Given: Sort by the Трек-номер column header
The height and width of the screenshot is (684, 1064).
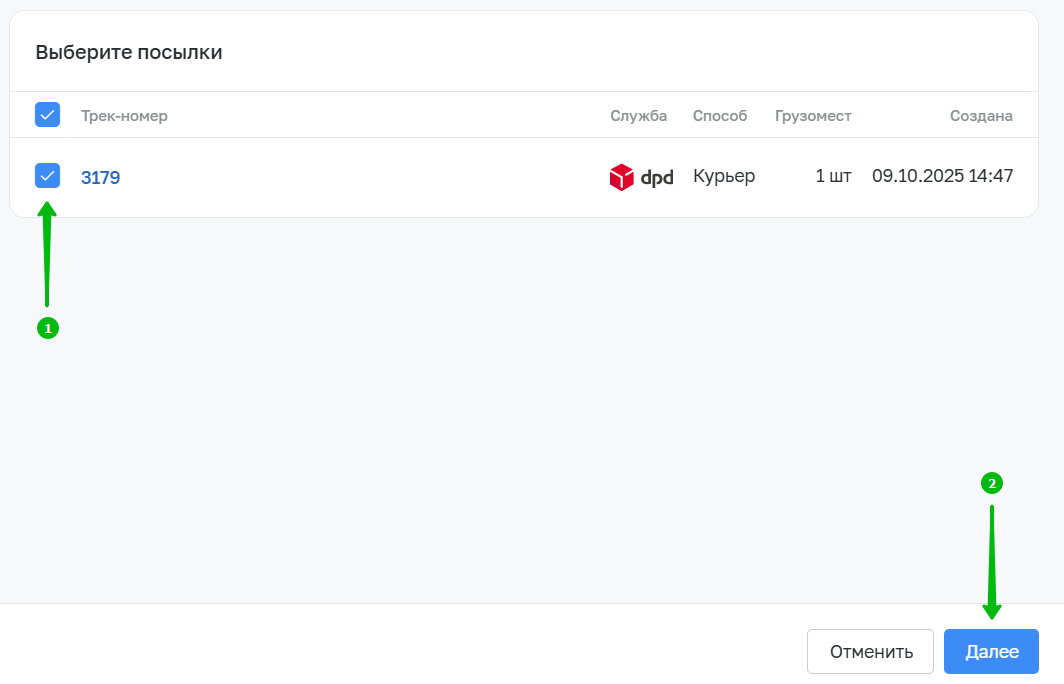Looking at the screenshot, I should tap(124, 116).
